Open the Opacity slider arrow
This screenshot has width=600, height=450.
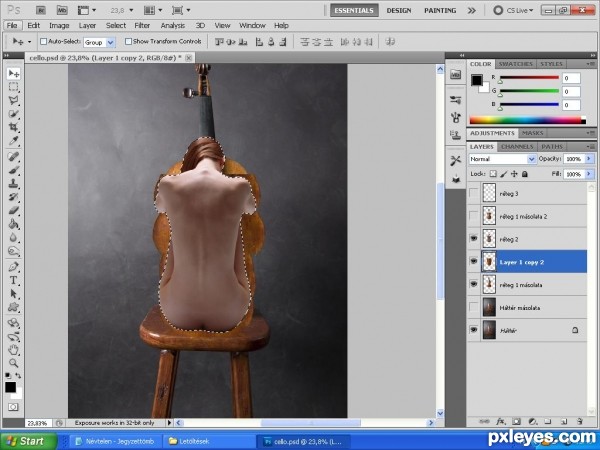[x=589, y=158]
